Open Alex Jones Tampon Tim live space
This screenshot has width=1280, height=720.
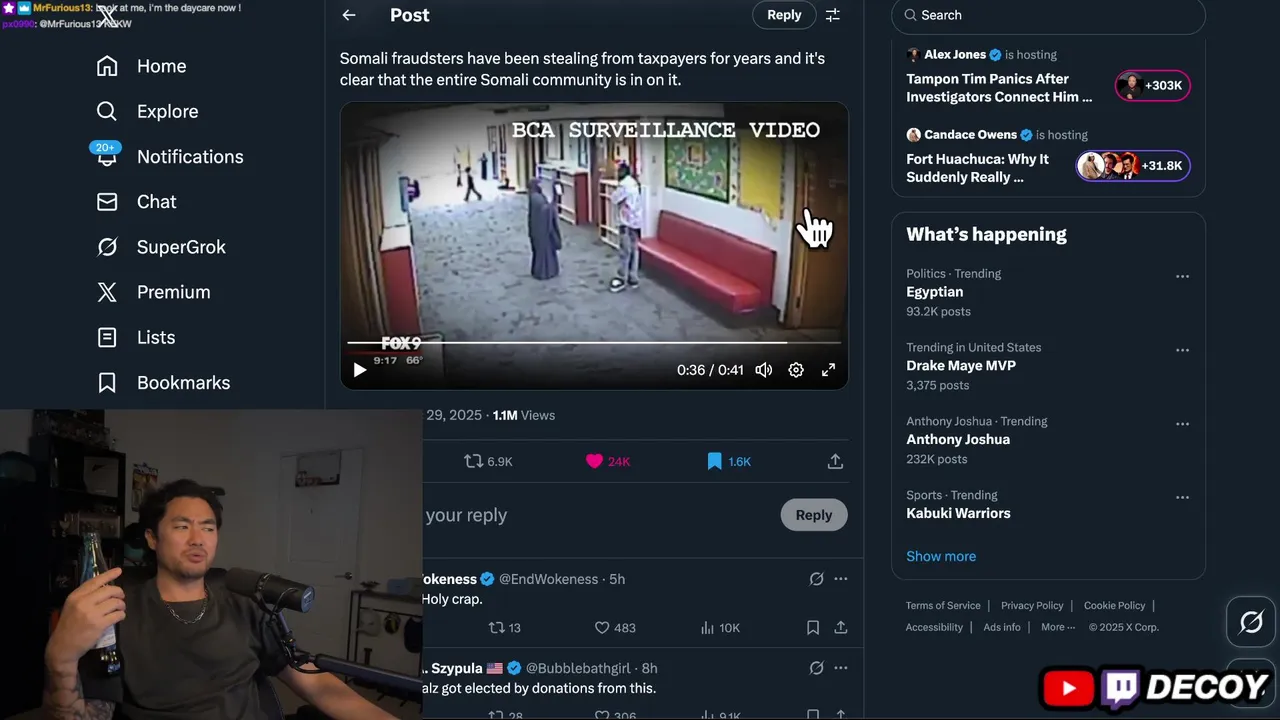tap(999, 88)
